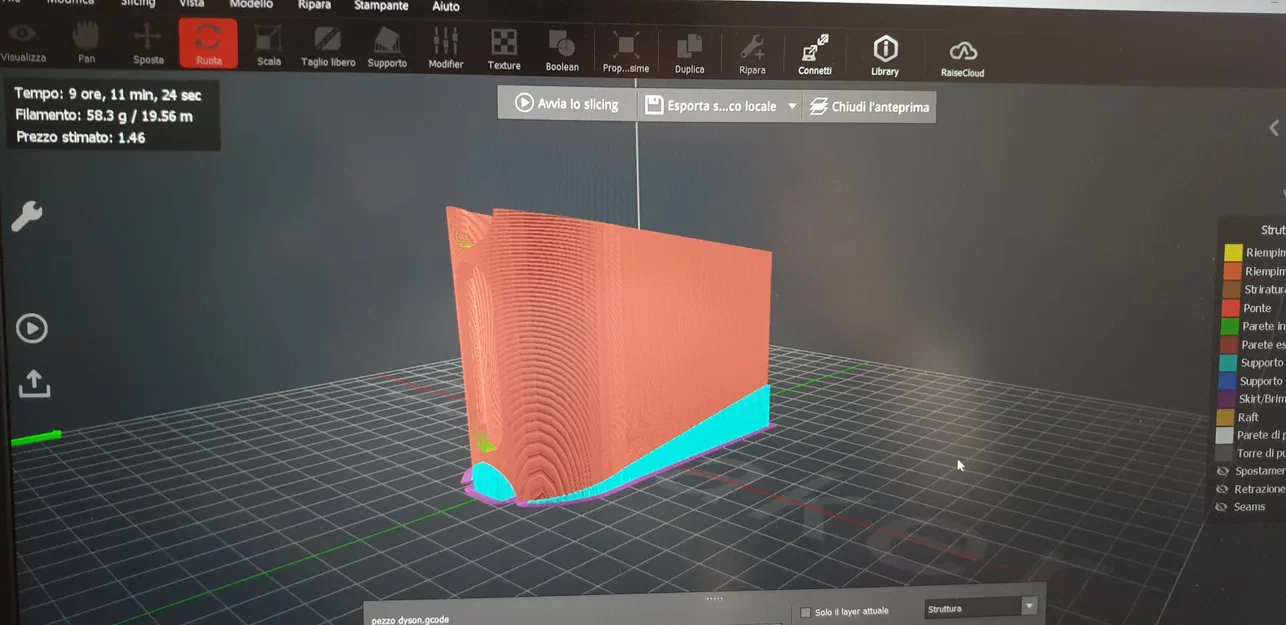Open the Modifier sliders tool

click(445, 47)
